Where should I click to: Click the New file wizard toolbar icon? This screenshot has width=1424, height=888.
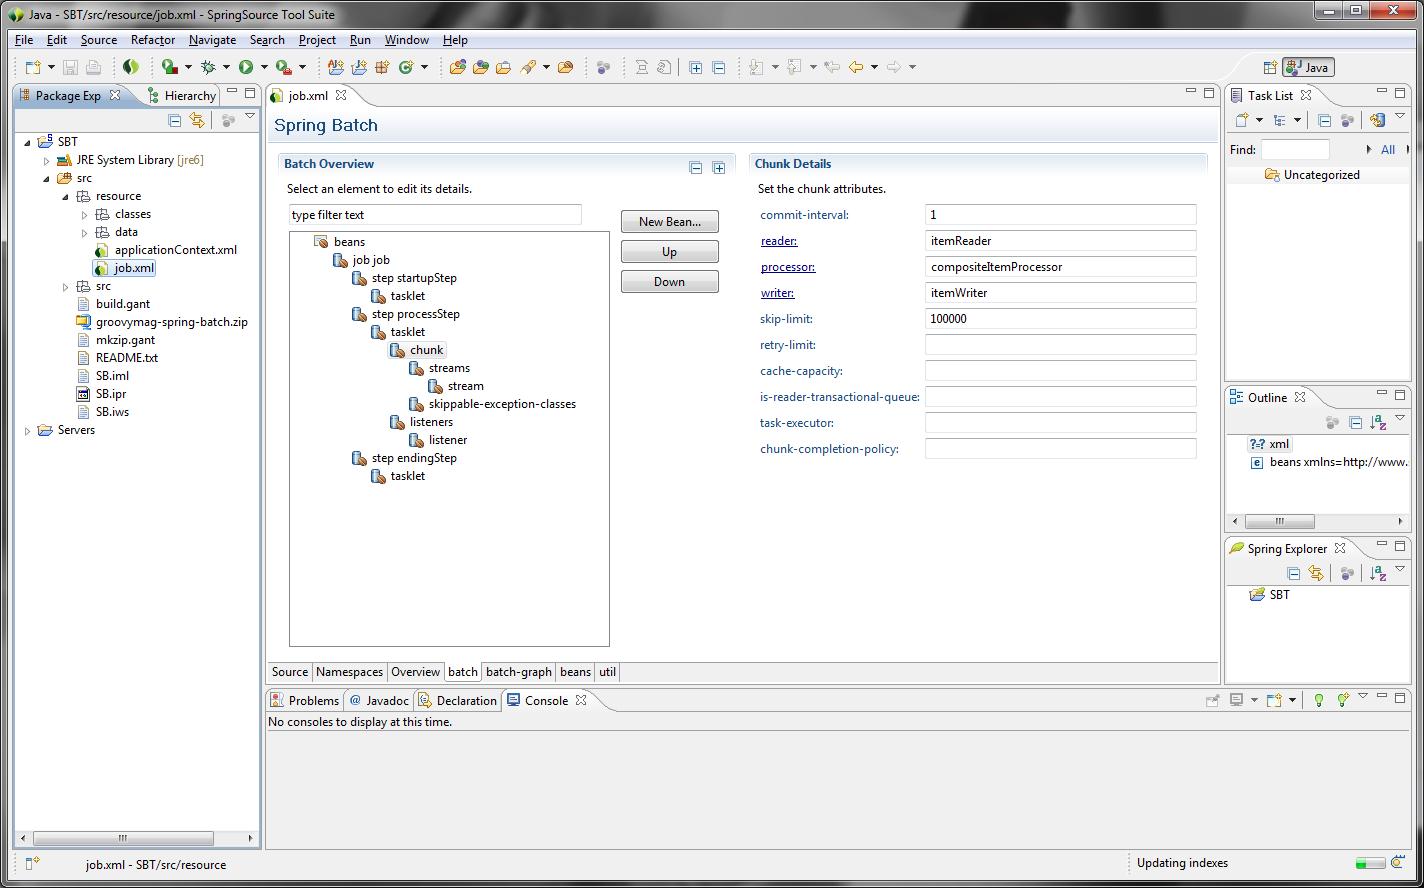pyautogui.click(x=33, y=67)
